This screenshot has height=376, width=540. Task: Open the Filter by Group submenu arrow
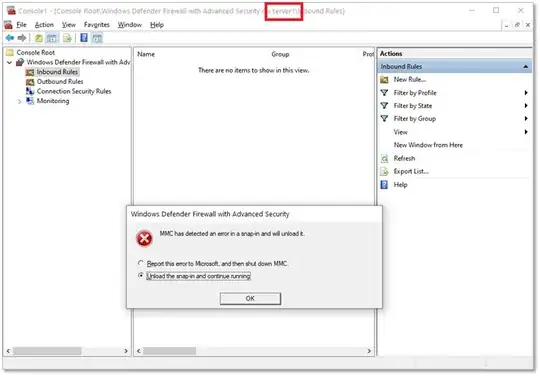click(526, 118)
